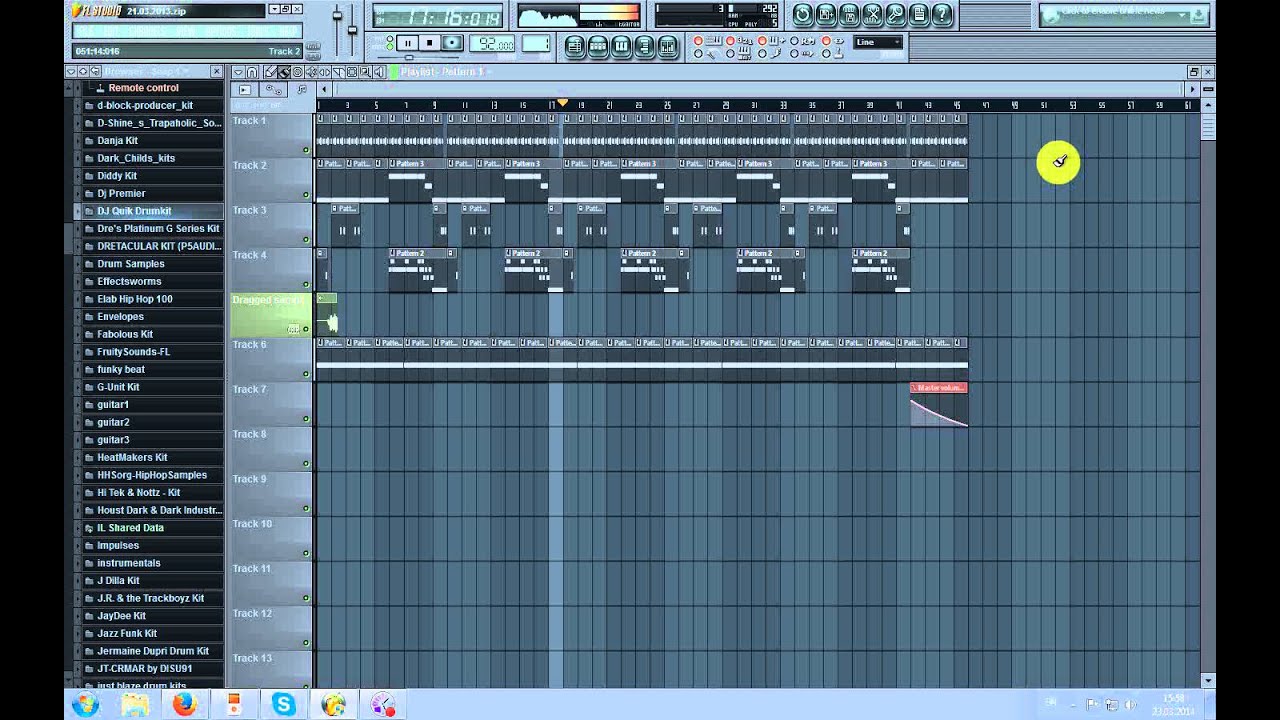
Task: Click the master volume slider
Action: pyautogui.click(x=337, y=15)
